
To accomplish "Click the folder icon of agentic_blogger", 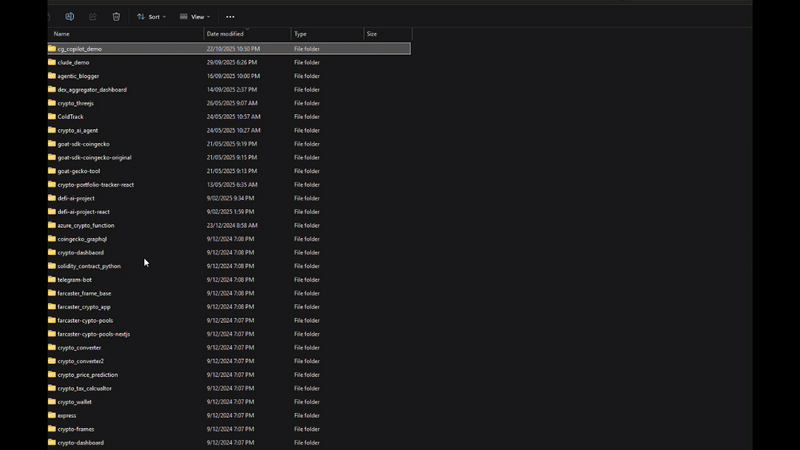I will pos(52,76).
